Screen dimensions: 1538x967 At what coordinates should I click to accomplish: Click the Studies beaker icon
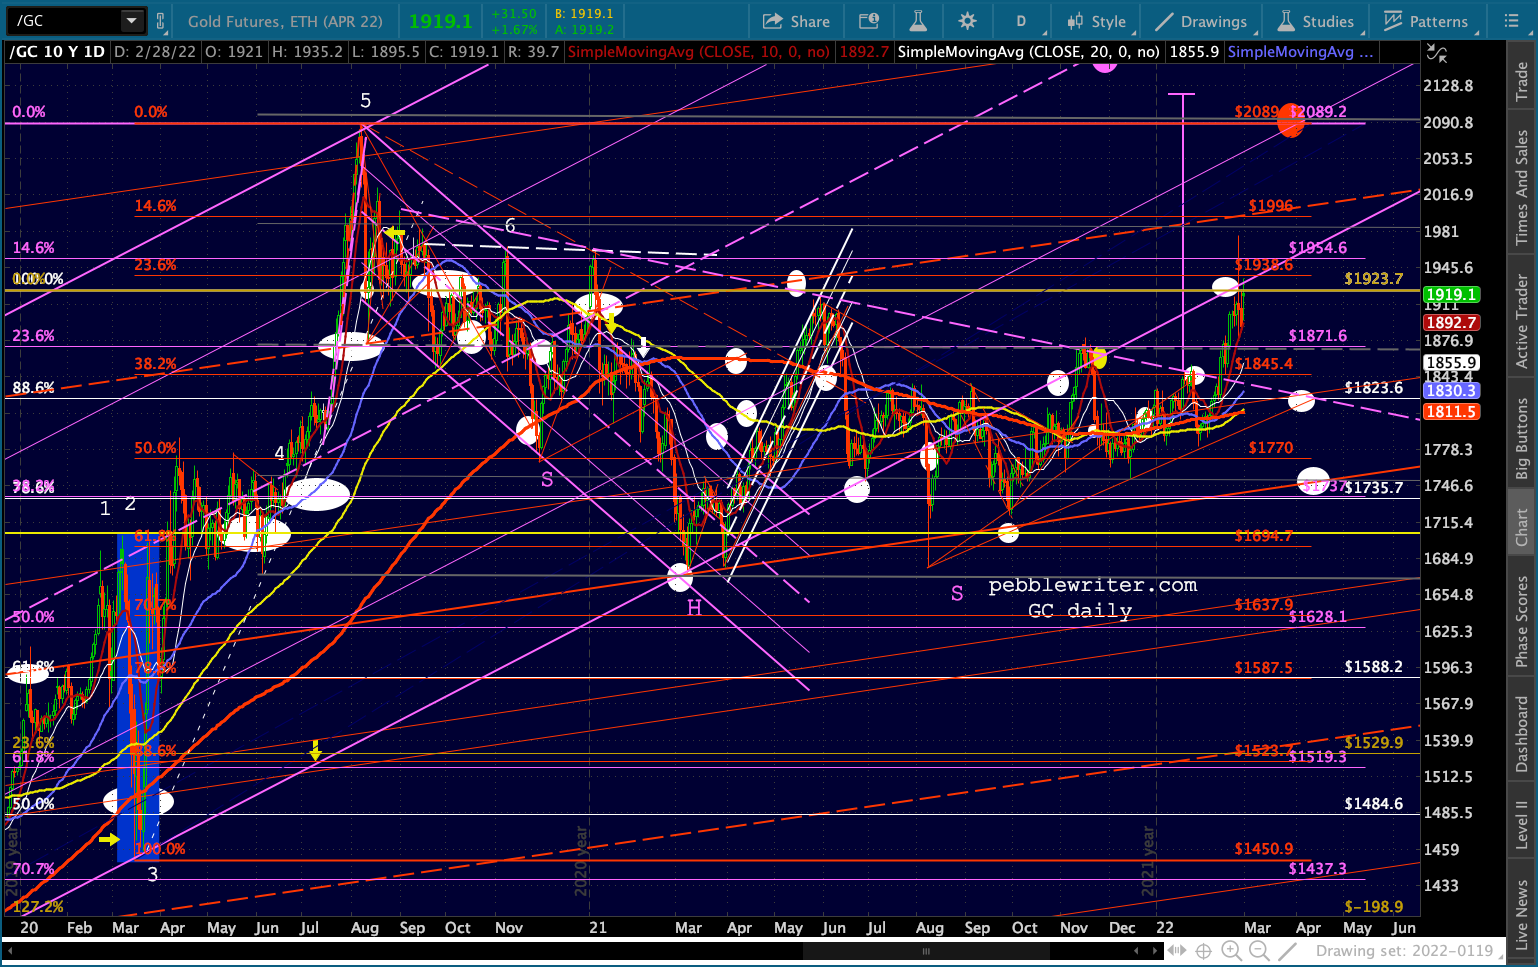click(1286, 21)
